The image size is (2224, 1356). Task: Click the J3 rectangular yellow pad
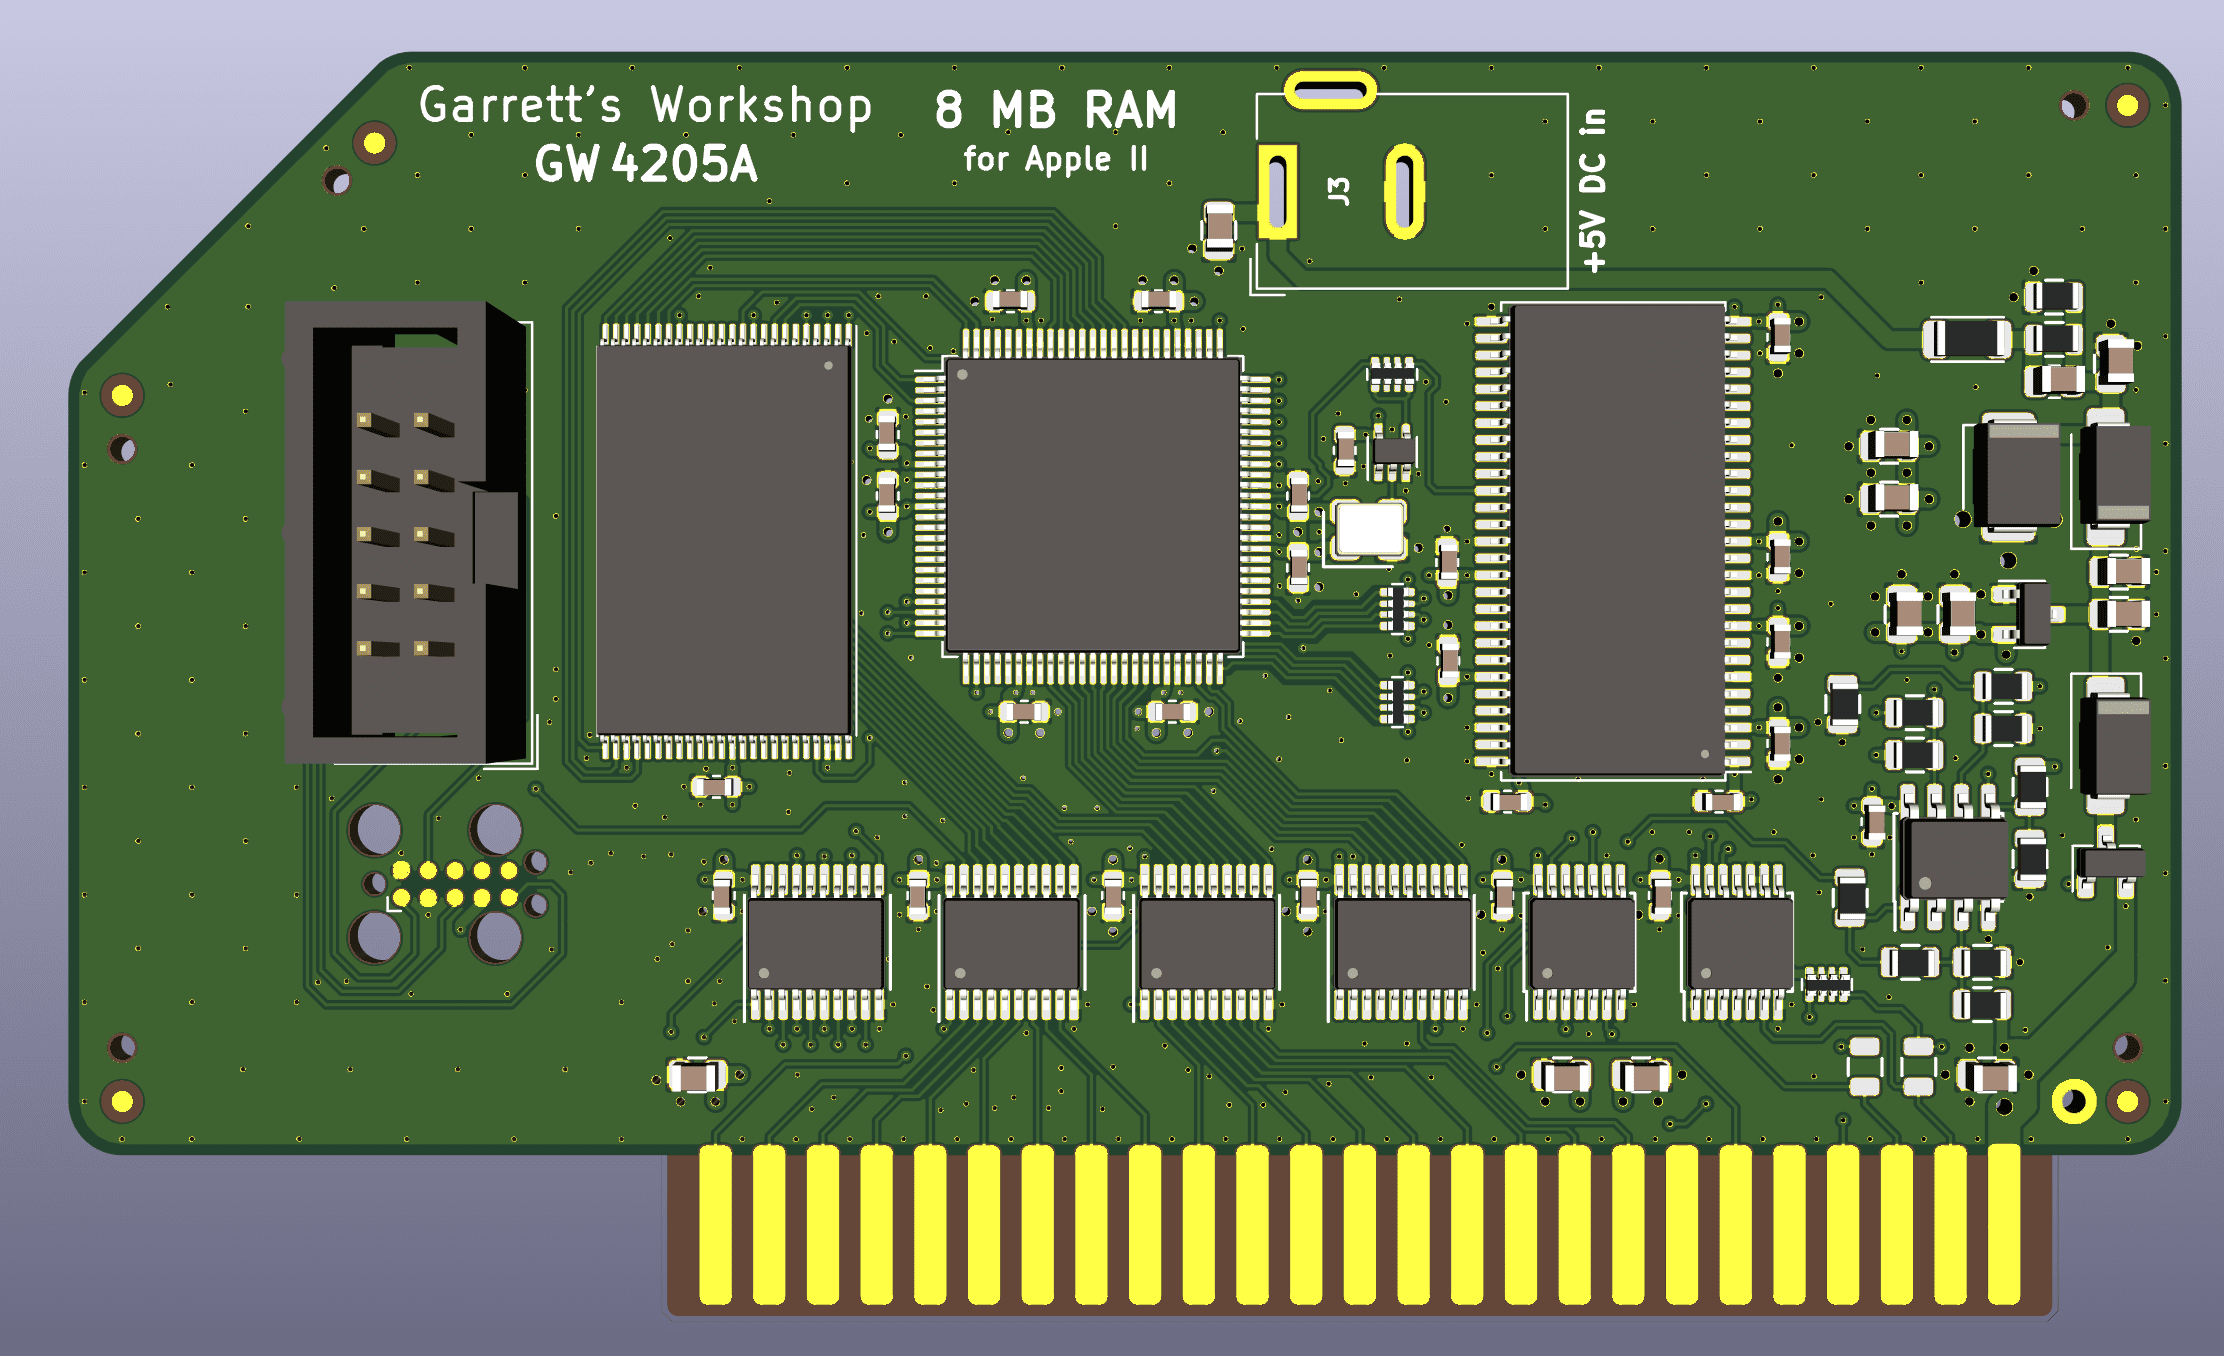(x=1277, y=191)
